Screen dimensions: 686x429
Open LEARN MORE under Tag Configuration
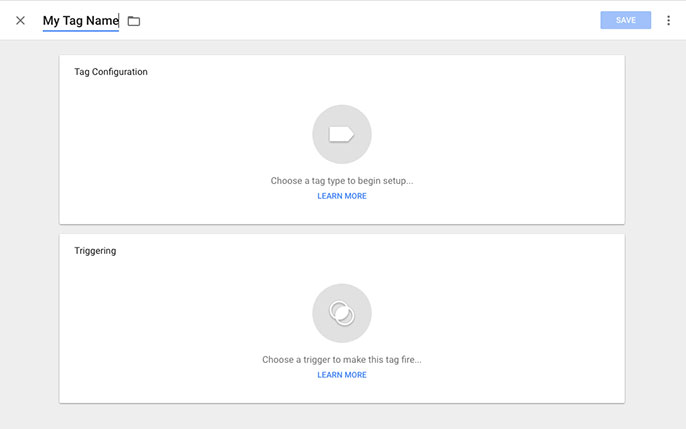pyautogui.click(x=342, y=196)
